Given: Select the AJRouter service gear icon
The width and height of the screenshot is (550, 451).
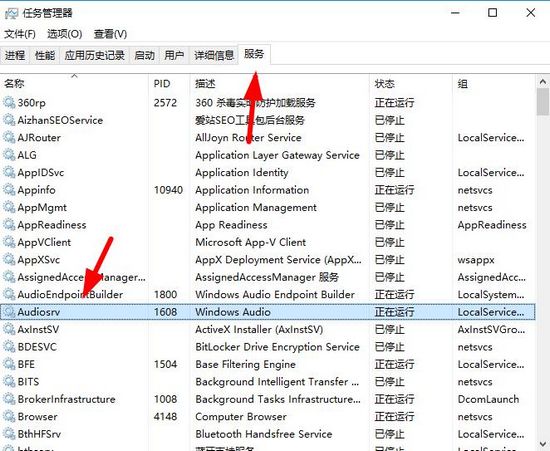Looking at the screenshot, I should 9,137.
